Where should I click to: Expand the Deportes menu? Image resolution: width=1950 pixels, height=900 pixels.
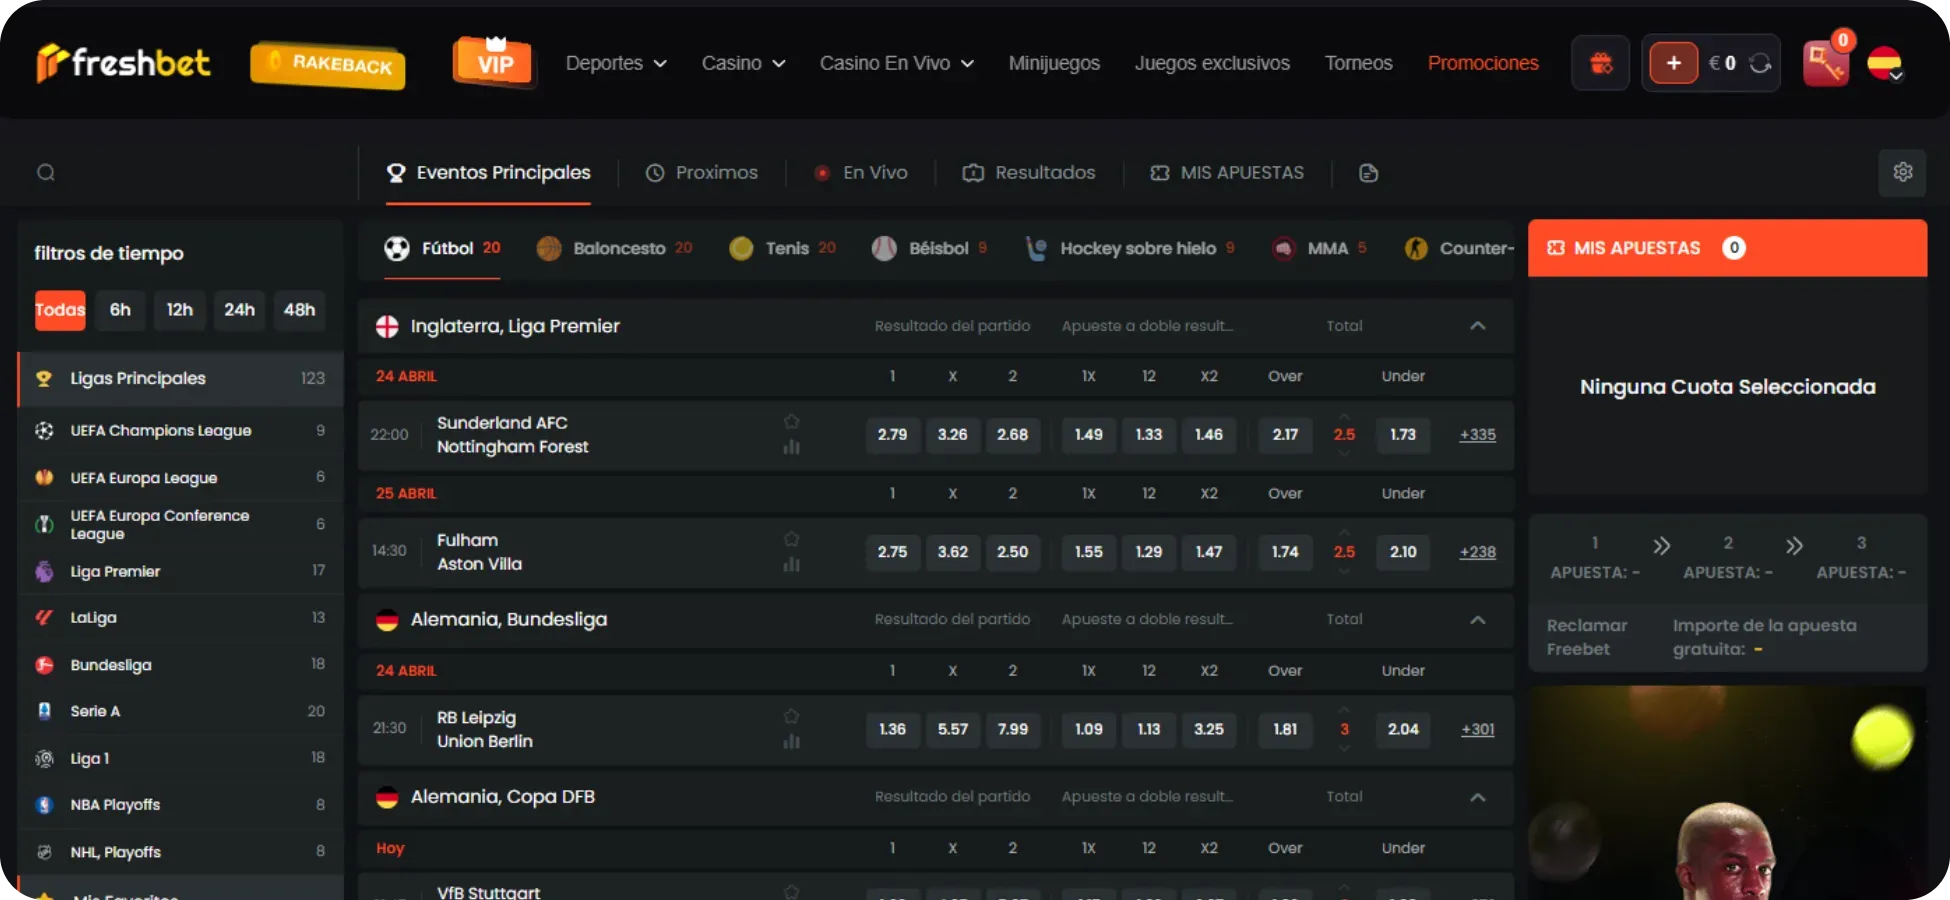pyautogui.click(x=616, y=63)
